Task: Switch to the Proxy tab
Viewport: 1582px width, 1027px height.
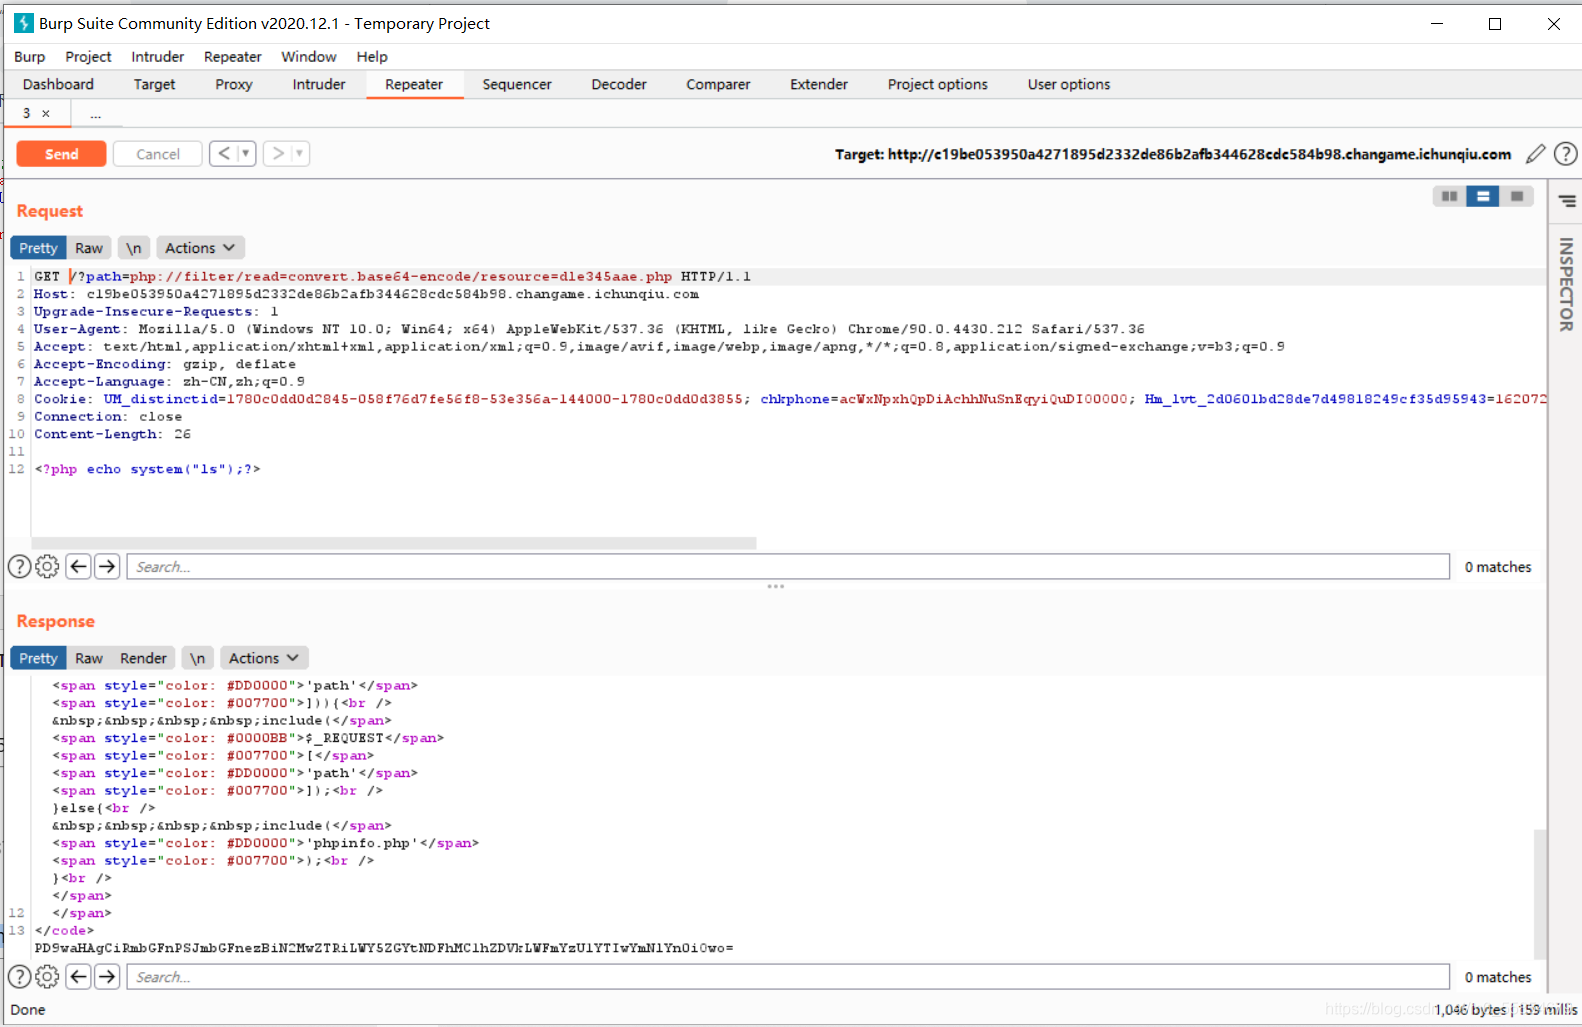Action: pos(233,85)
